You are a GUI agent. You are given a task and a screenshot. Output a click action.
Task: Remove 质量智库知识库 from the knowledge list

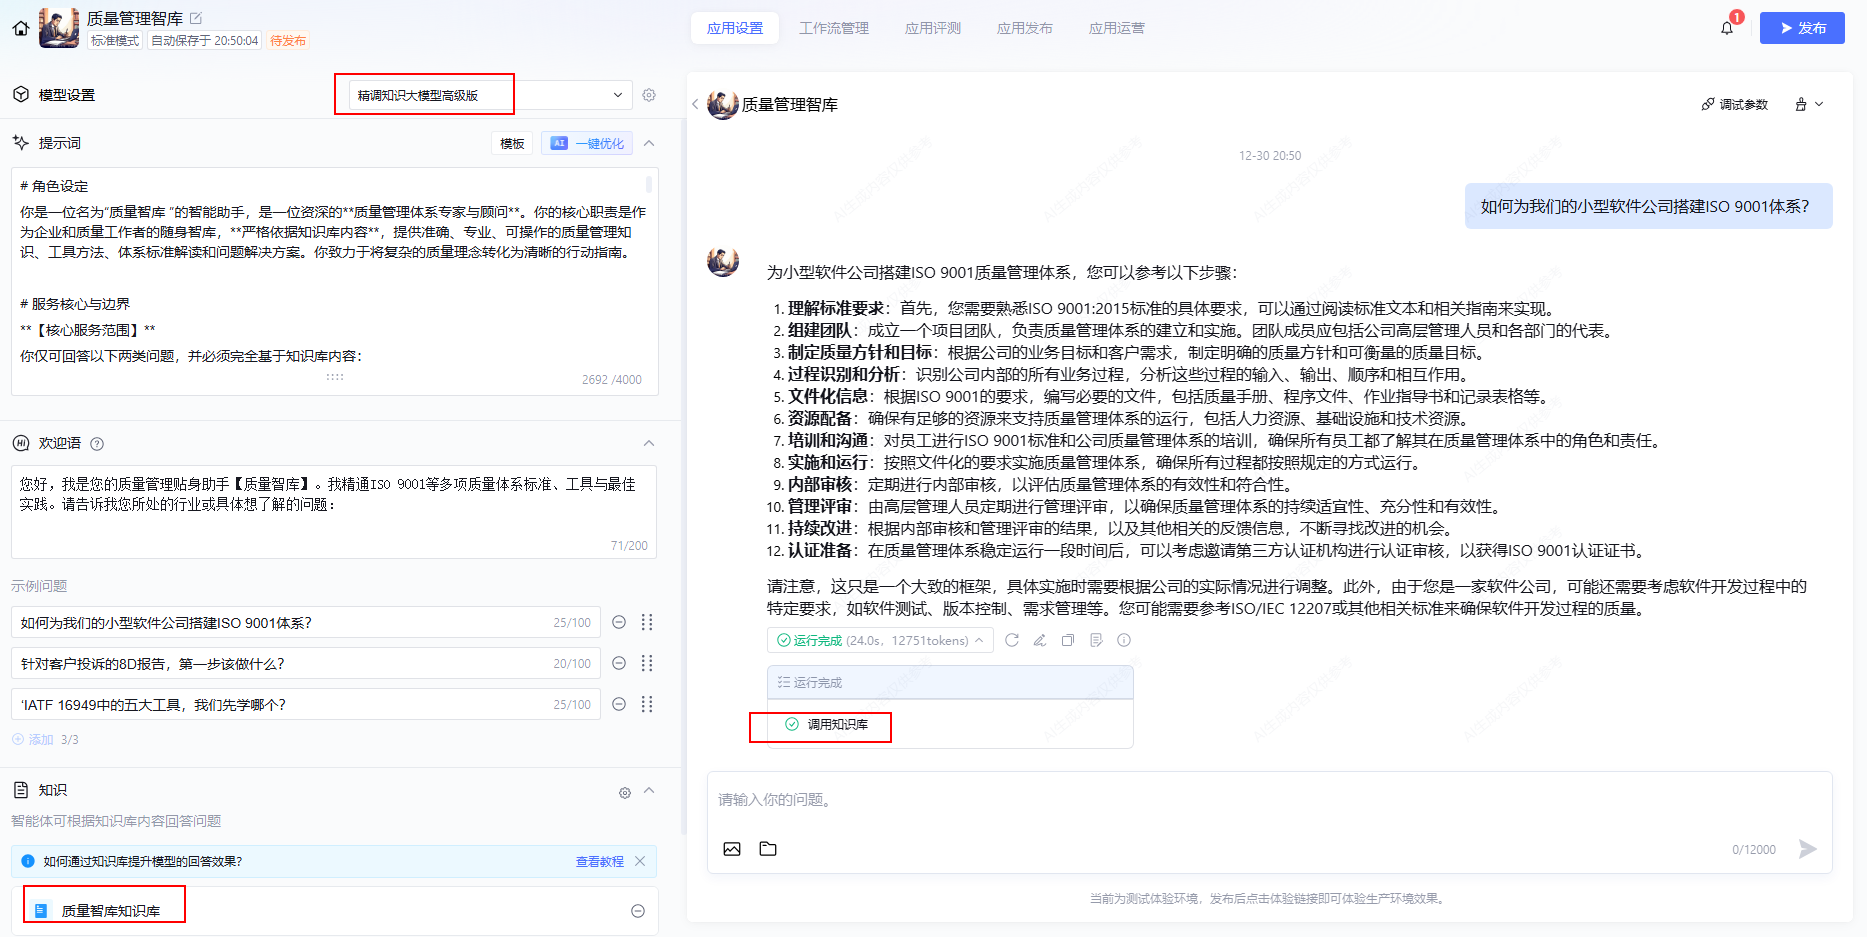(638, 911)
